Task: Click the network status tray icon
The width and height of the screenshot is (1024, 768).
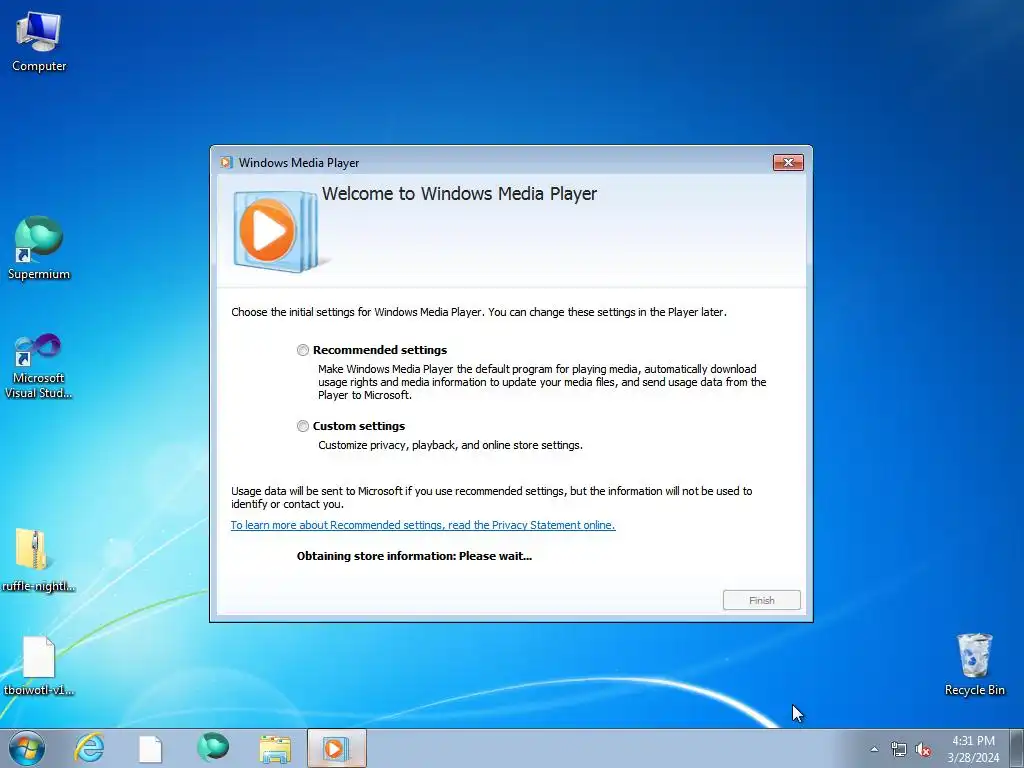Action: tap(899, 750)
